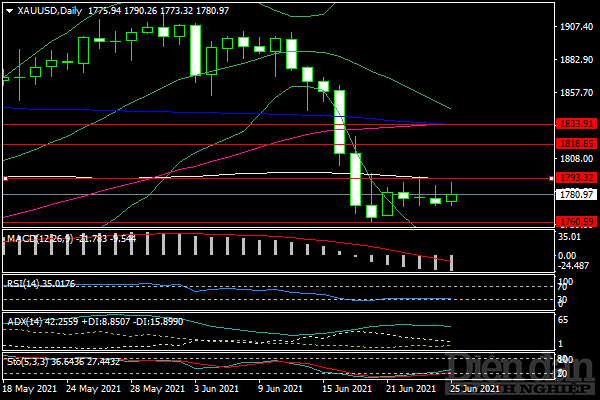Click the Sto(5,3,3) stochastic indicator label
Screen dimensions: 600x400
click(27, 360)
